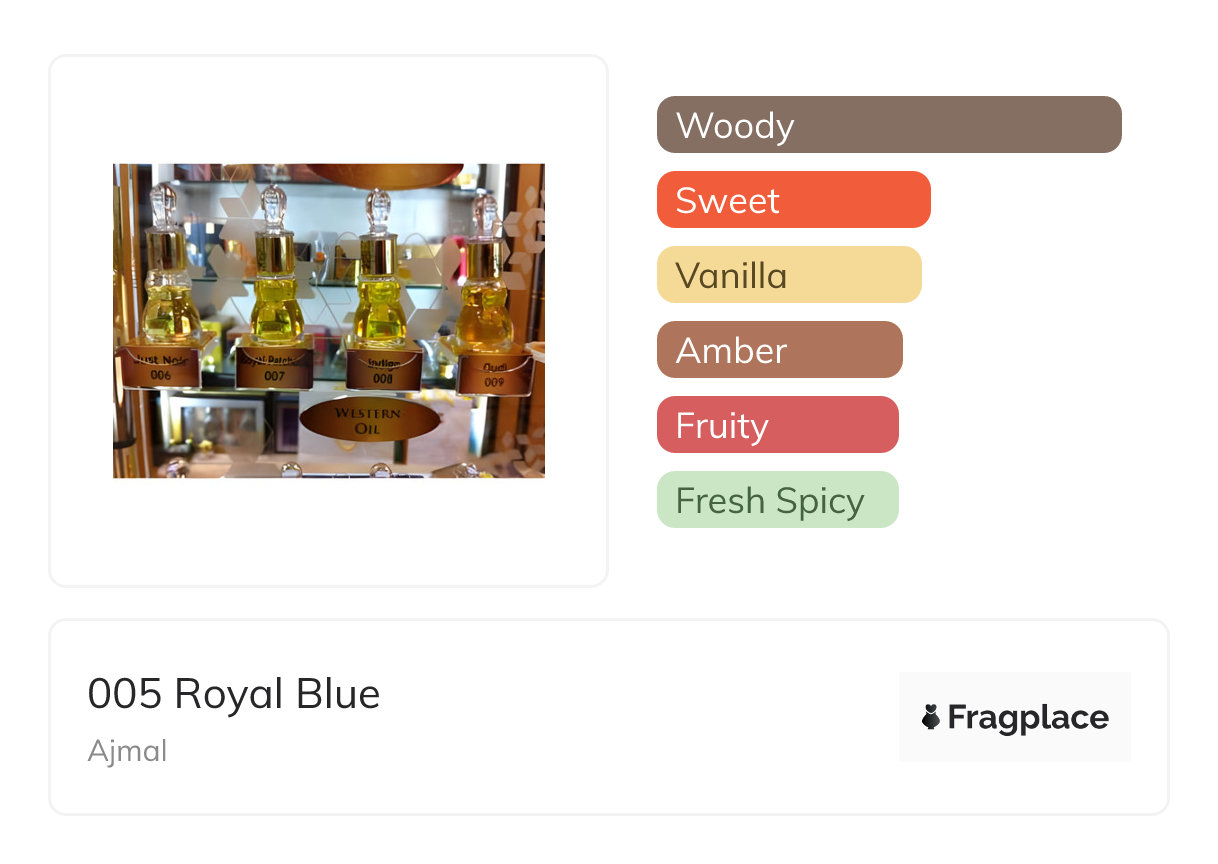This screenshot has height=864, width=1218.
Task: Click the Fragplace bottle logo icon
Action: click(931, 717)
